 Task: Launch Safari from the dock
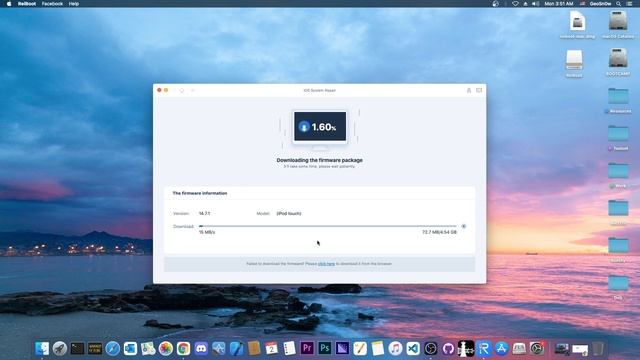click(113, 348)
